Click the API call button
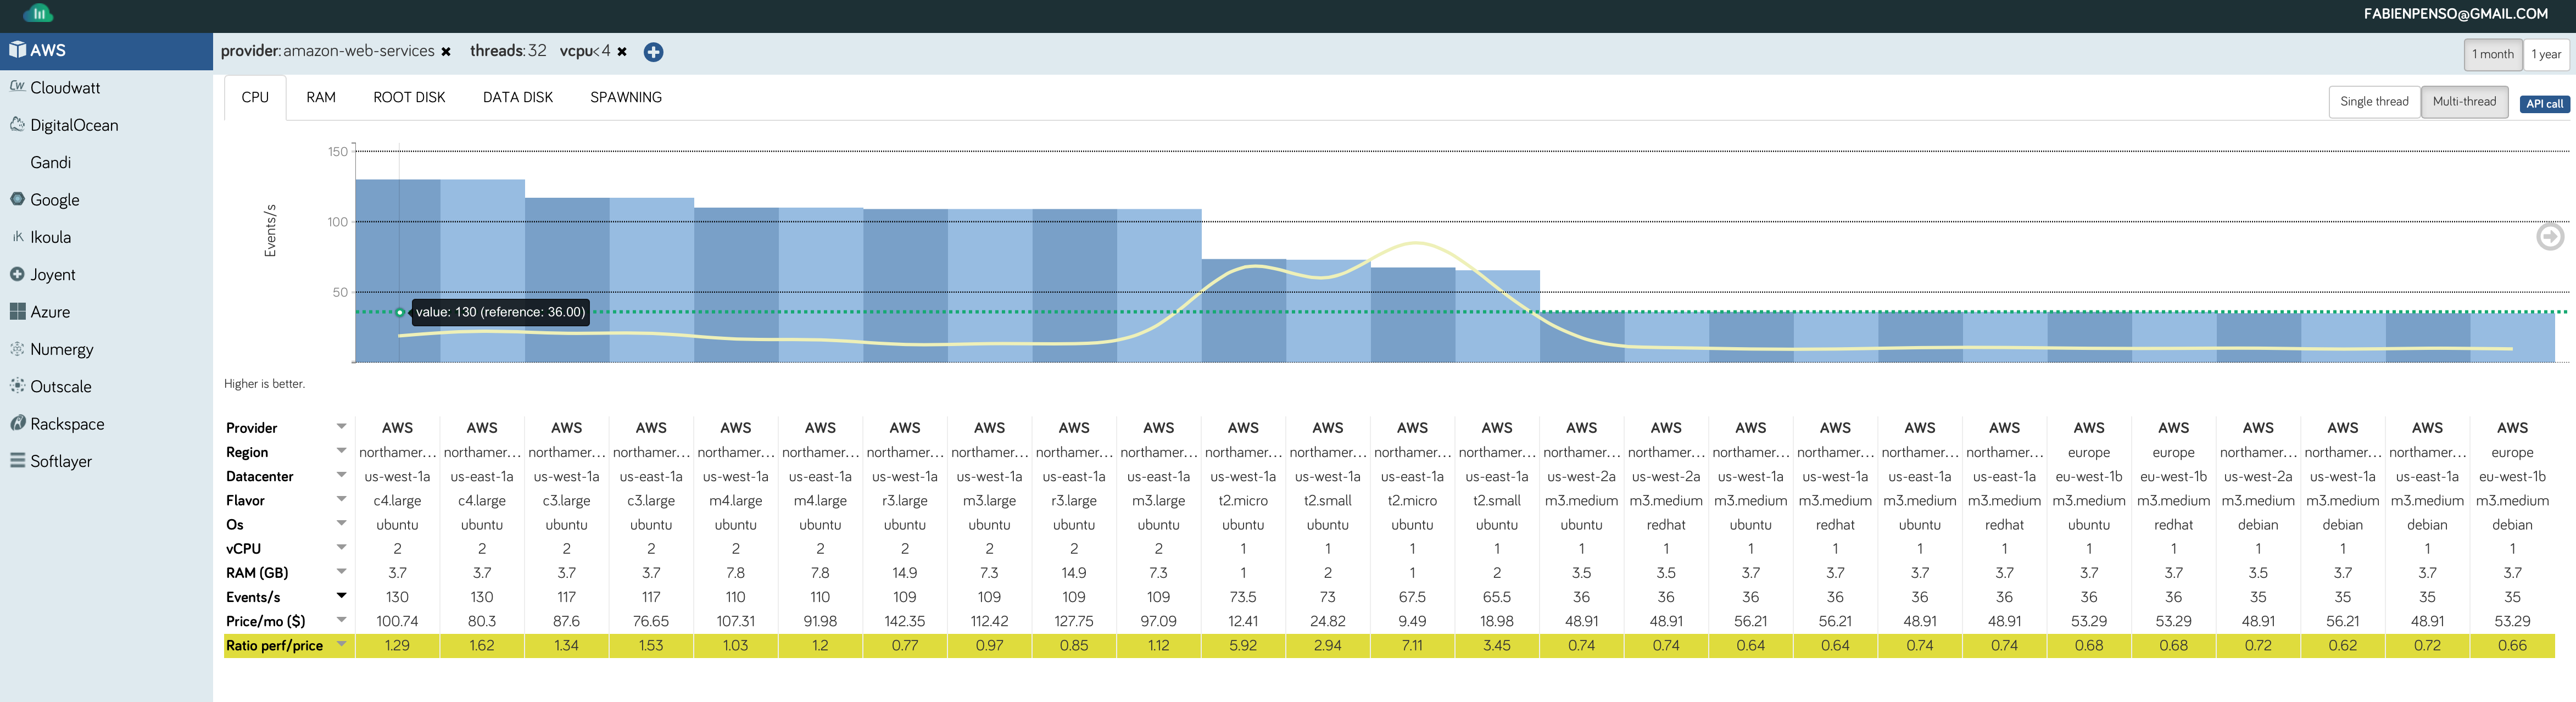The height and width of the screenshot is (702, 2576). (2544, 103)
